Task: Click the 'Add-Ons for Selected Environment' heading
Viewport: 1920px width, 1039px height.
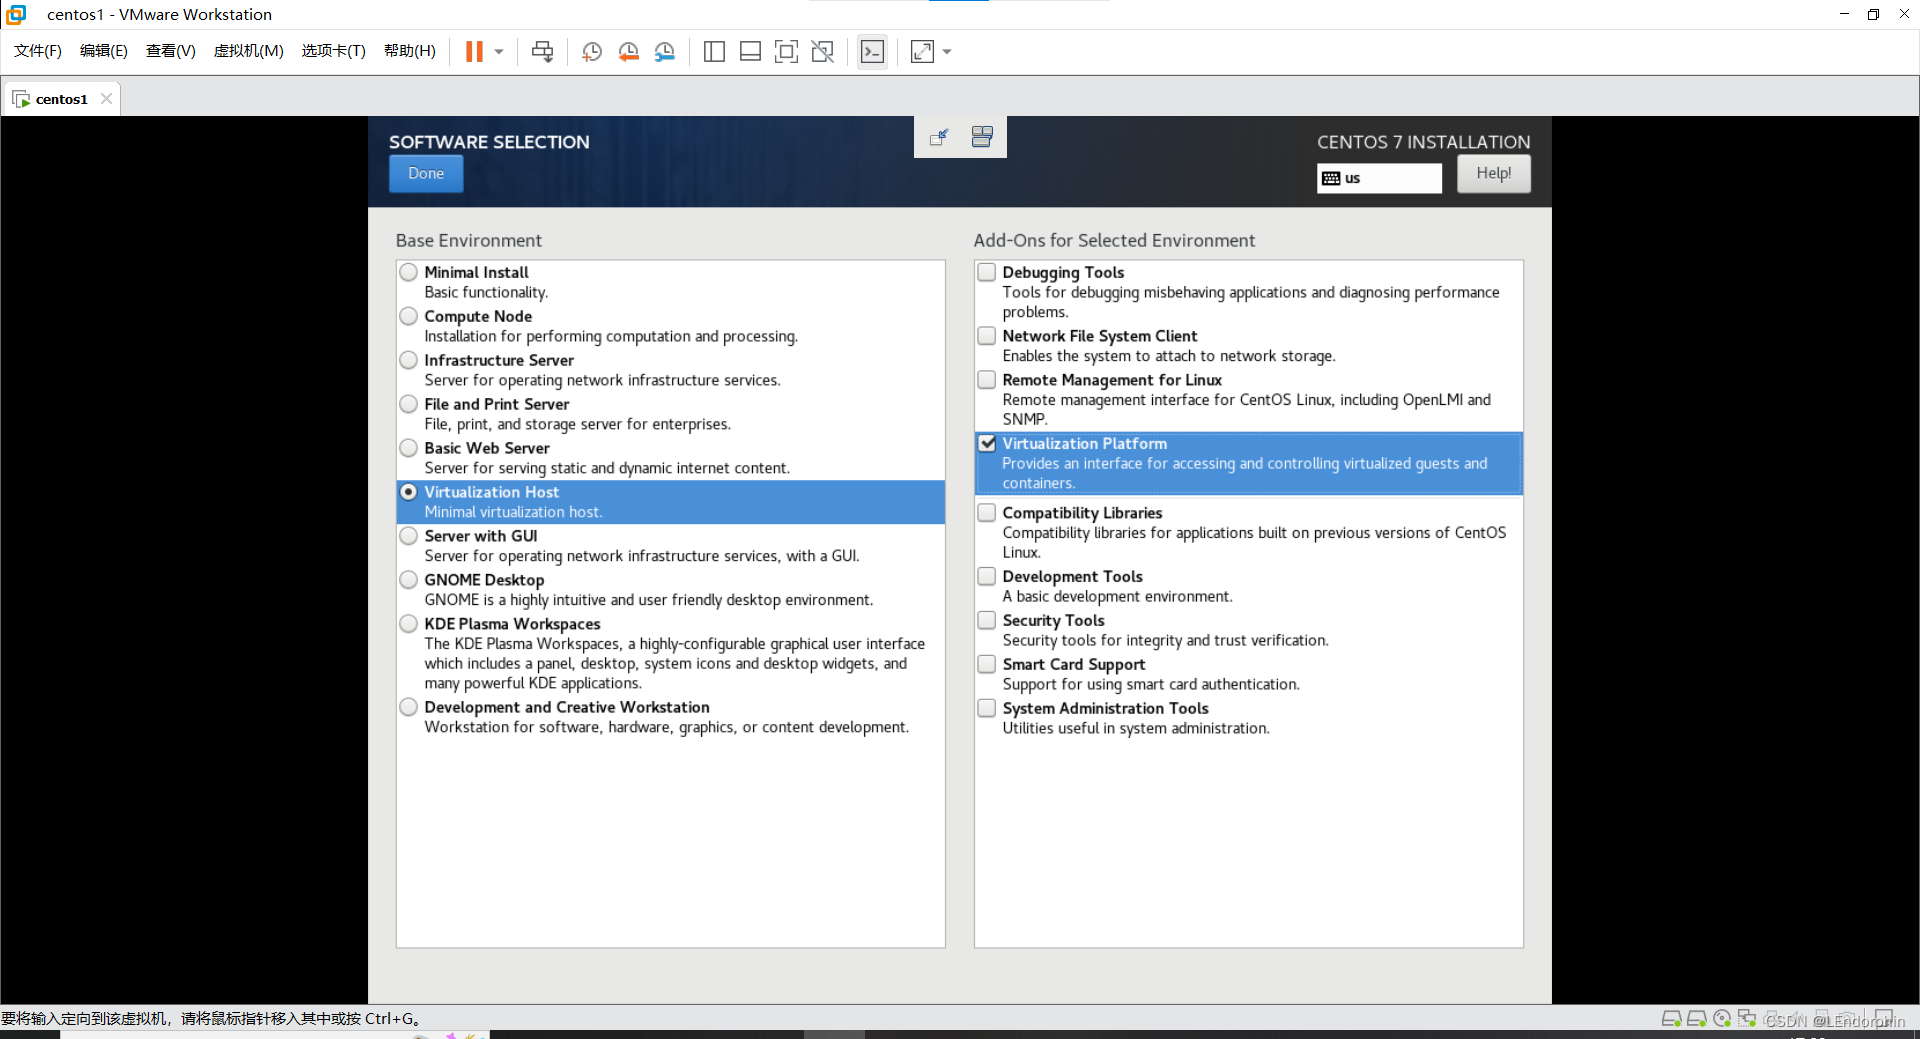Action: (x=1114, y=240)
